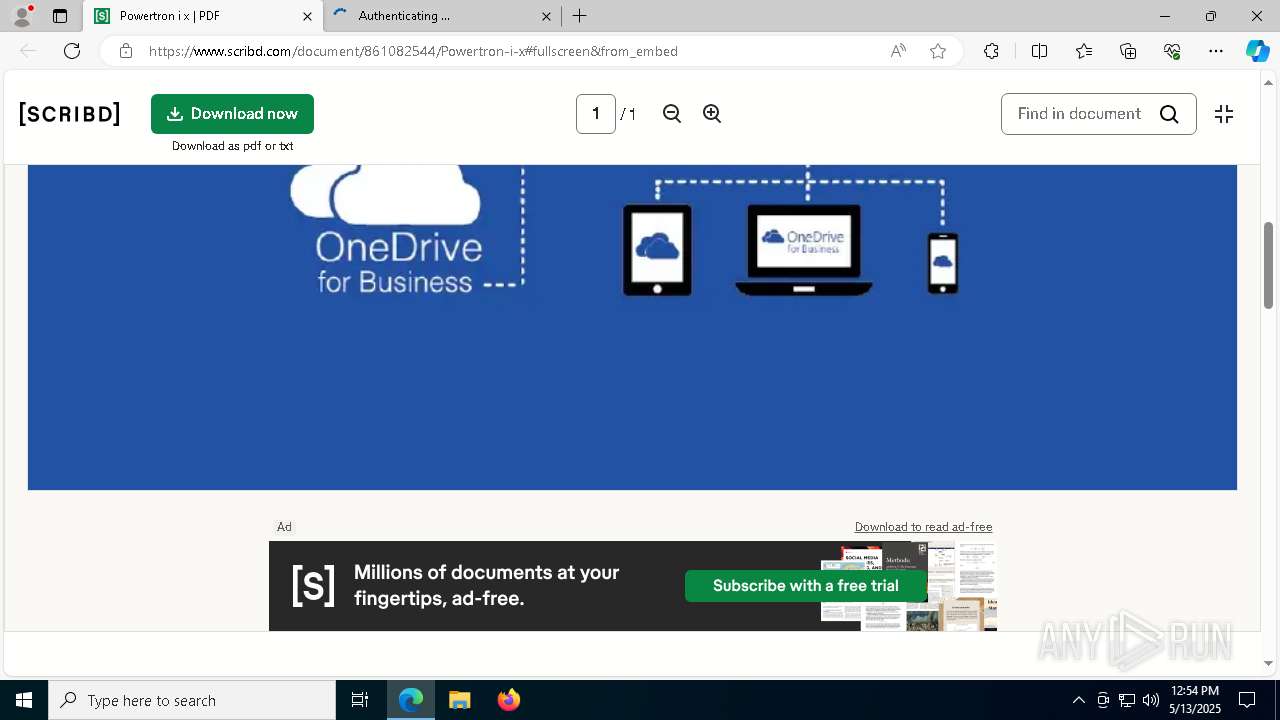Toggle Split screen
Viewport: 1280px width, 720px height.
1039,51
